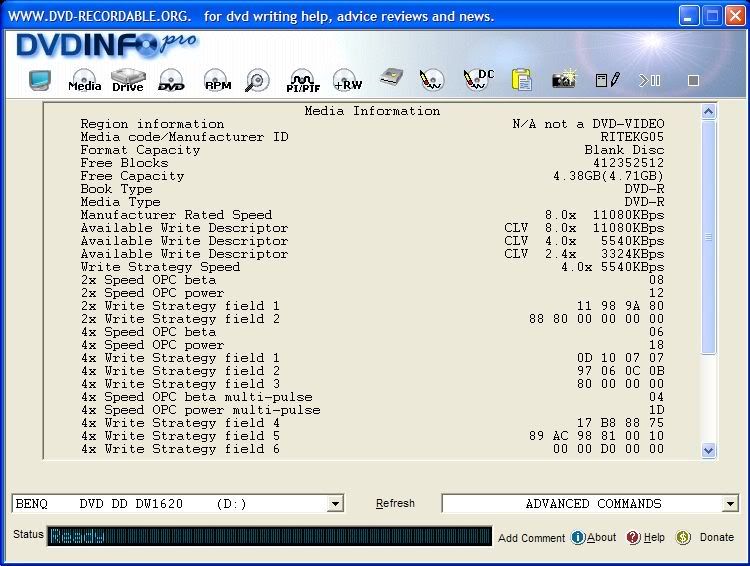Click the scrollbar up arrow

point(708,112)
